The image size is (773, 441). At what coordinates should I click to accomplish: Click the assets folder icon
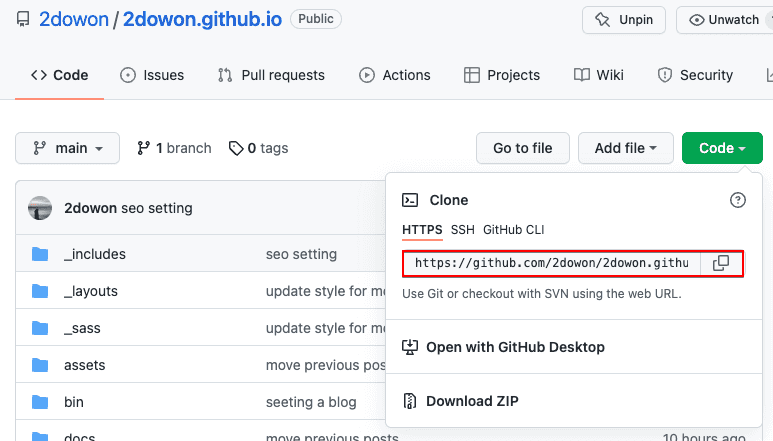tap(40, 365)
